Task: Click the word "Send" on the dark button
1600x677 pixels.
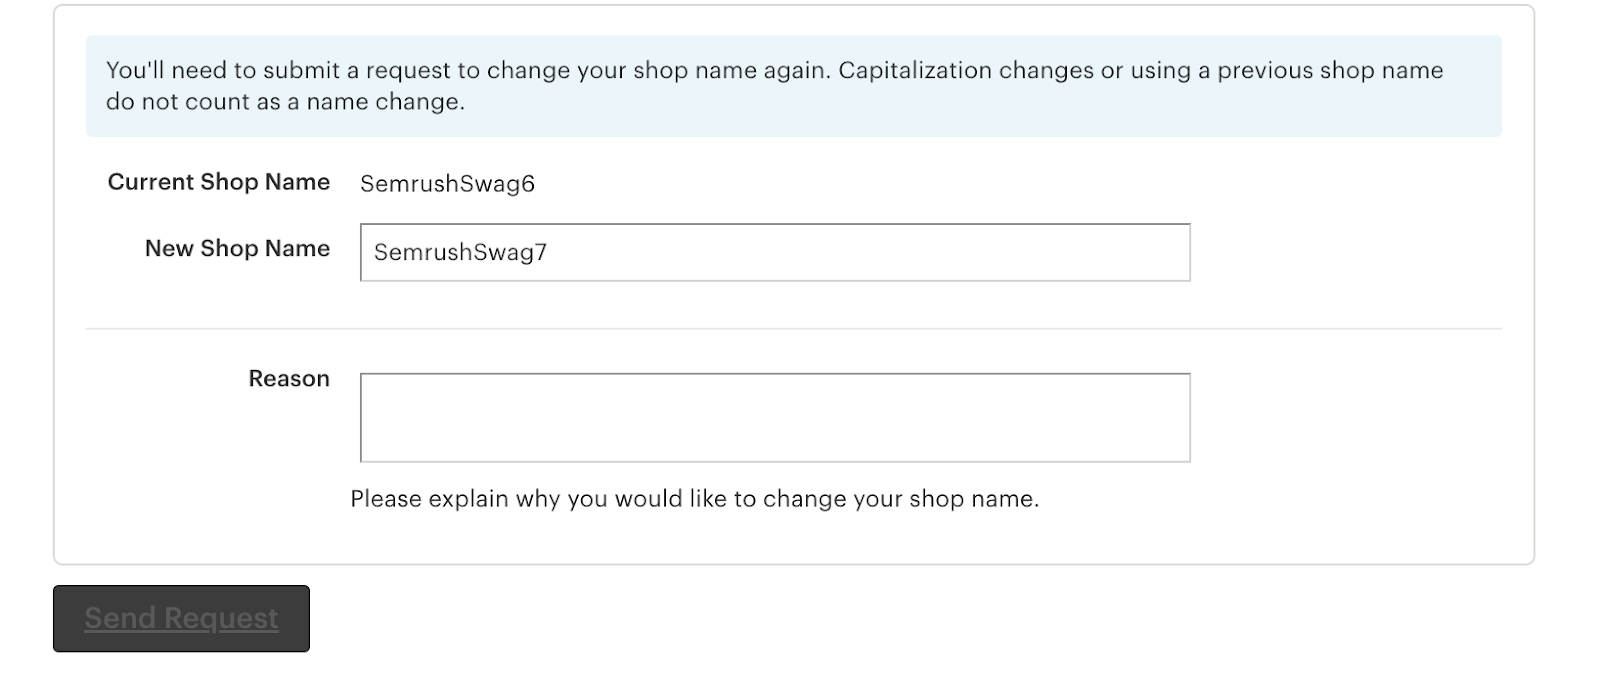Action: coord(120,618)
